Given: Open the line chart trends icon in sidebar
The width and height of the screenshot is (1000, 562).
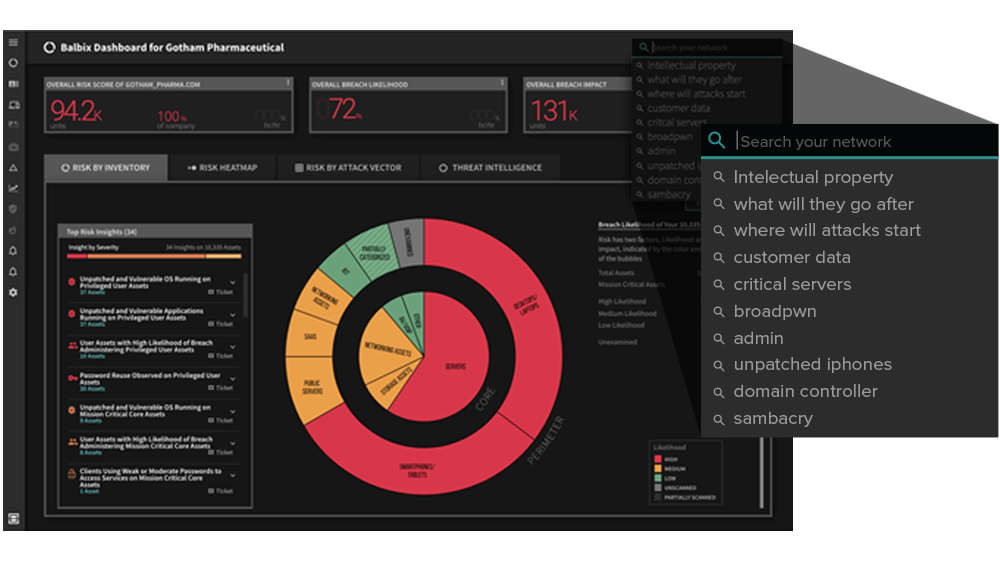Looking at the screenshot, I should click(13, 188).
